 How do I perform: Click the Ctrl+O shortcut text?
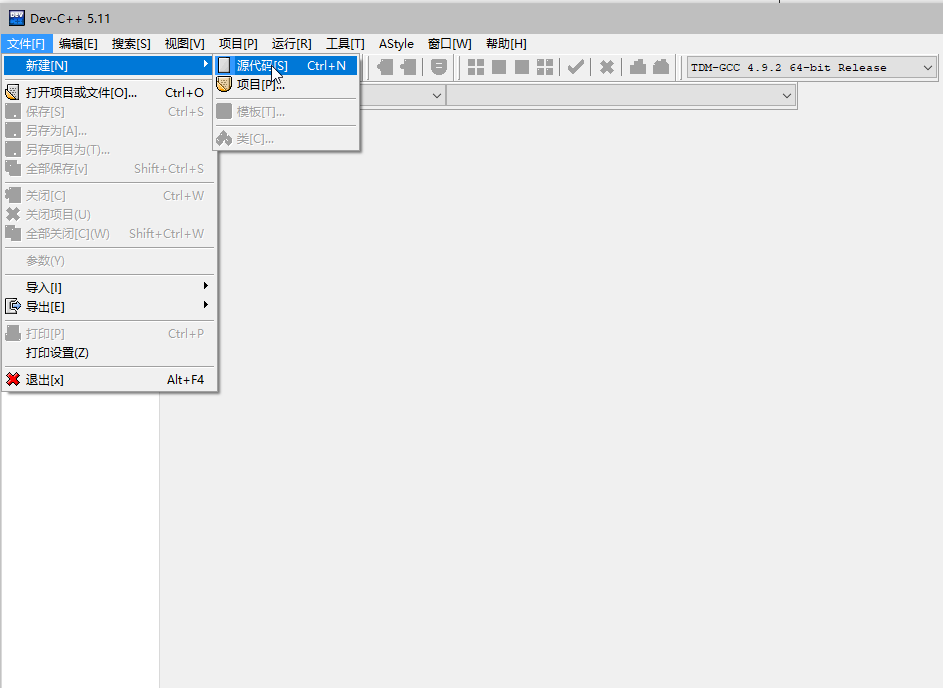tap(185, 93)
